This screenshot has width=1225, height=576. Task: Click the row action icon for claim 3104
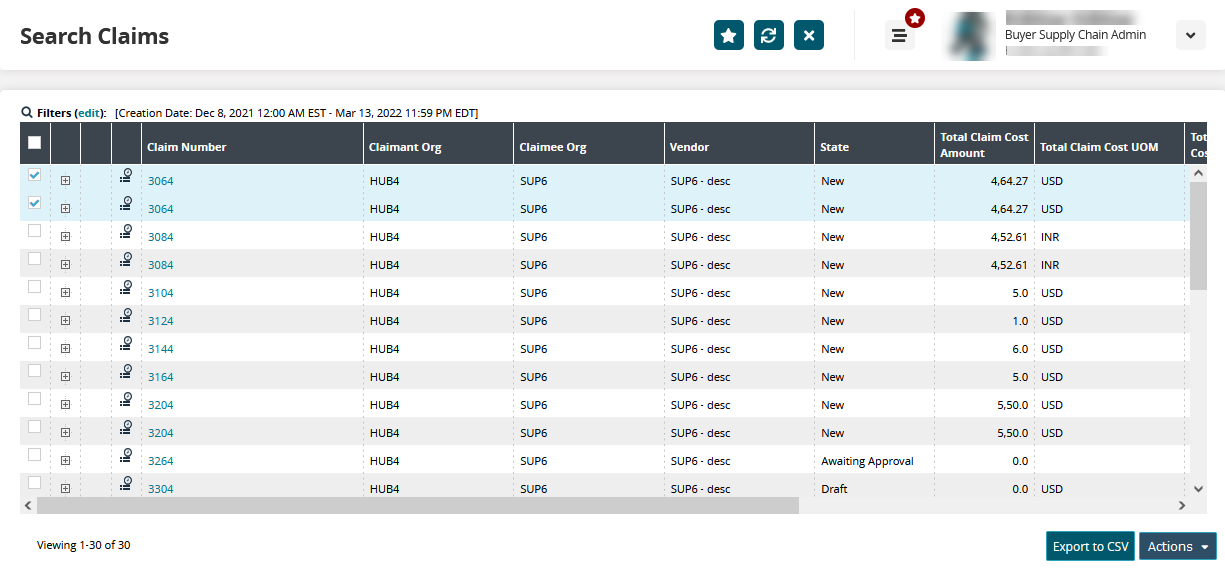coord(126,288)
